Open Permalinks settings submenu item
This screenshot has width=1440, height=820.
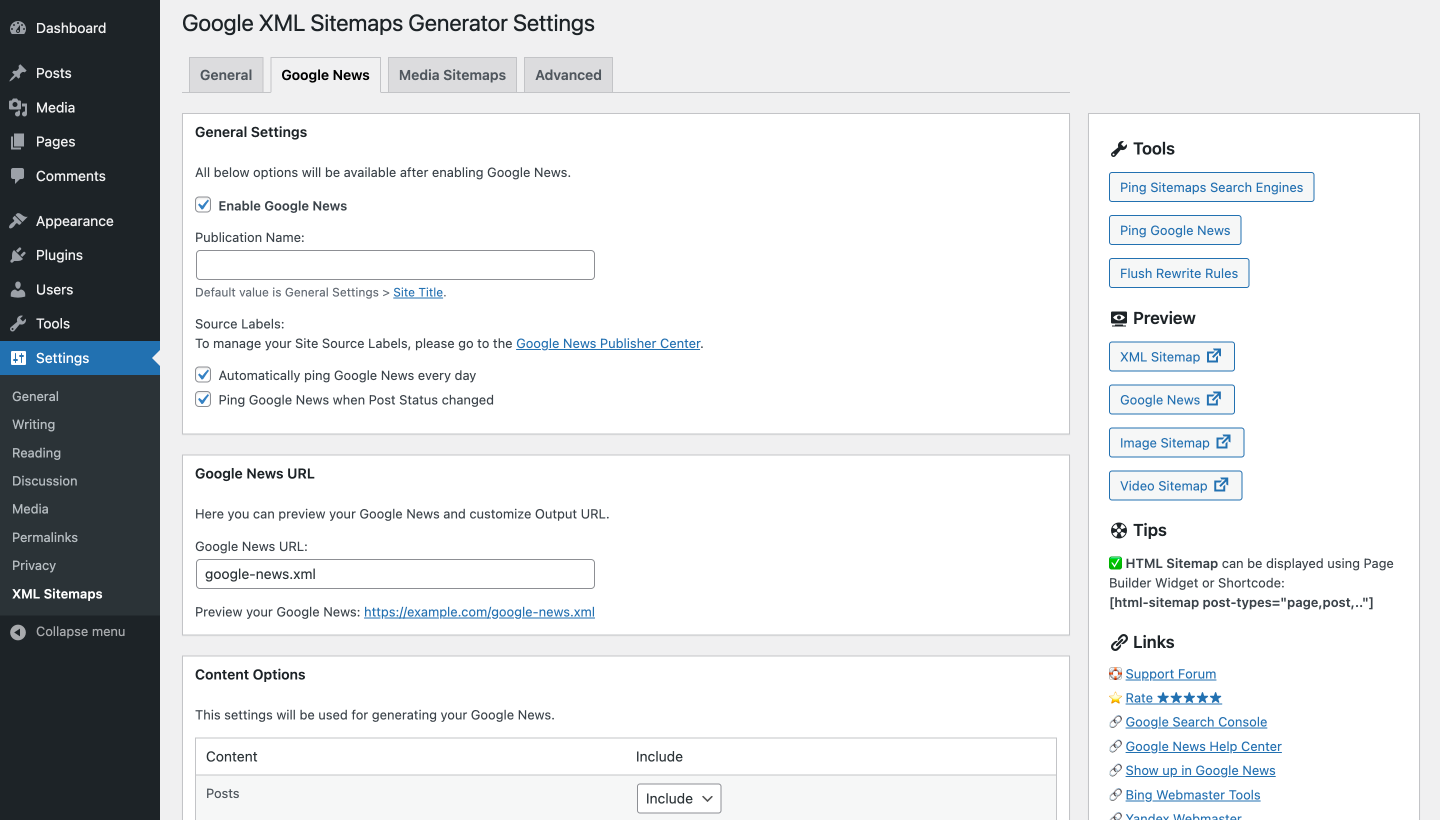[x=45, y=537]
